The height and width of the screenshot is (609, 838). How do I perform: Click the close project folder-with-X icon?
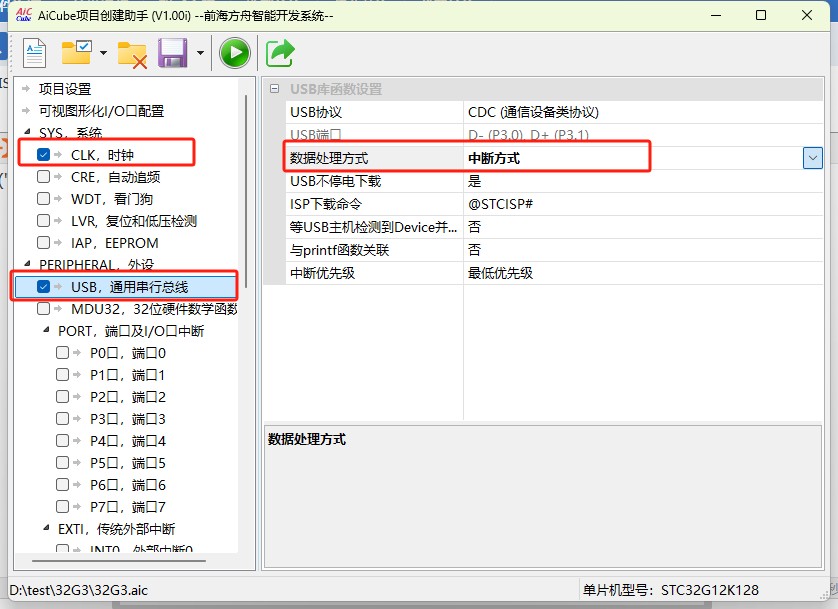click(133, 54)
